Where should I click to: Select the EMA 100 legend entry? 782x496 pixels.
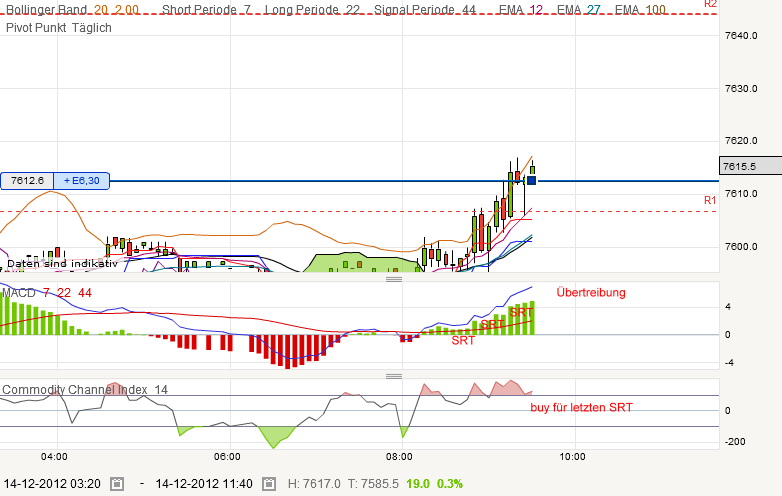(x=640, y=9)
